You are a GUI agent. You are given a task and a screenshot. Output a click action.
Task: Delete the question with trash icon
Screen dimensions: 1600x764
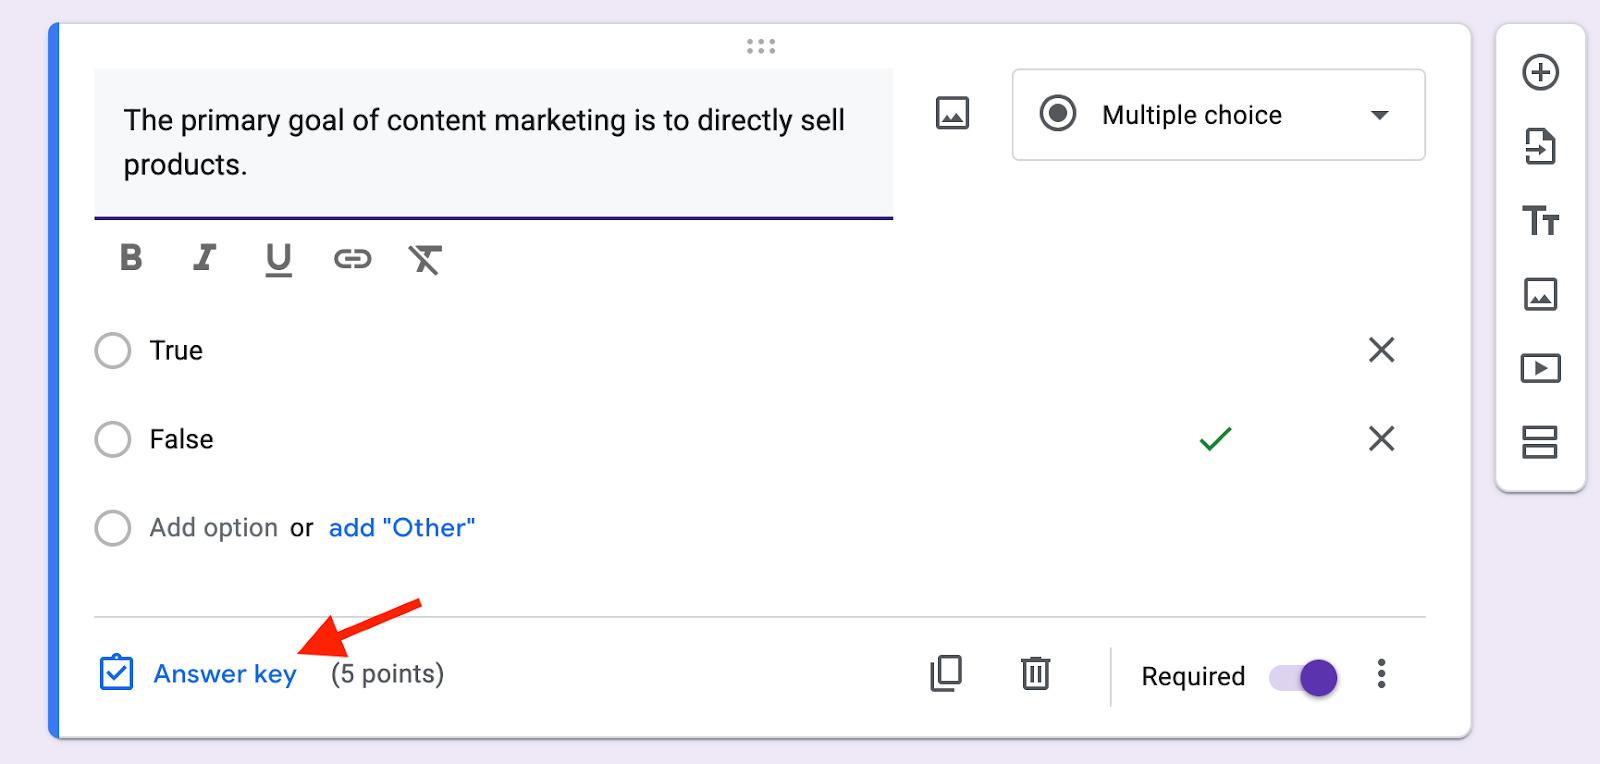click(1035, 674)
